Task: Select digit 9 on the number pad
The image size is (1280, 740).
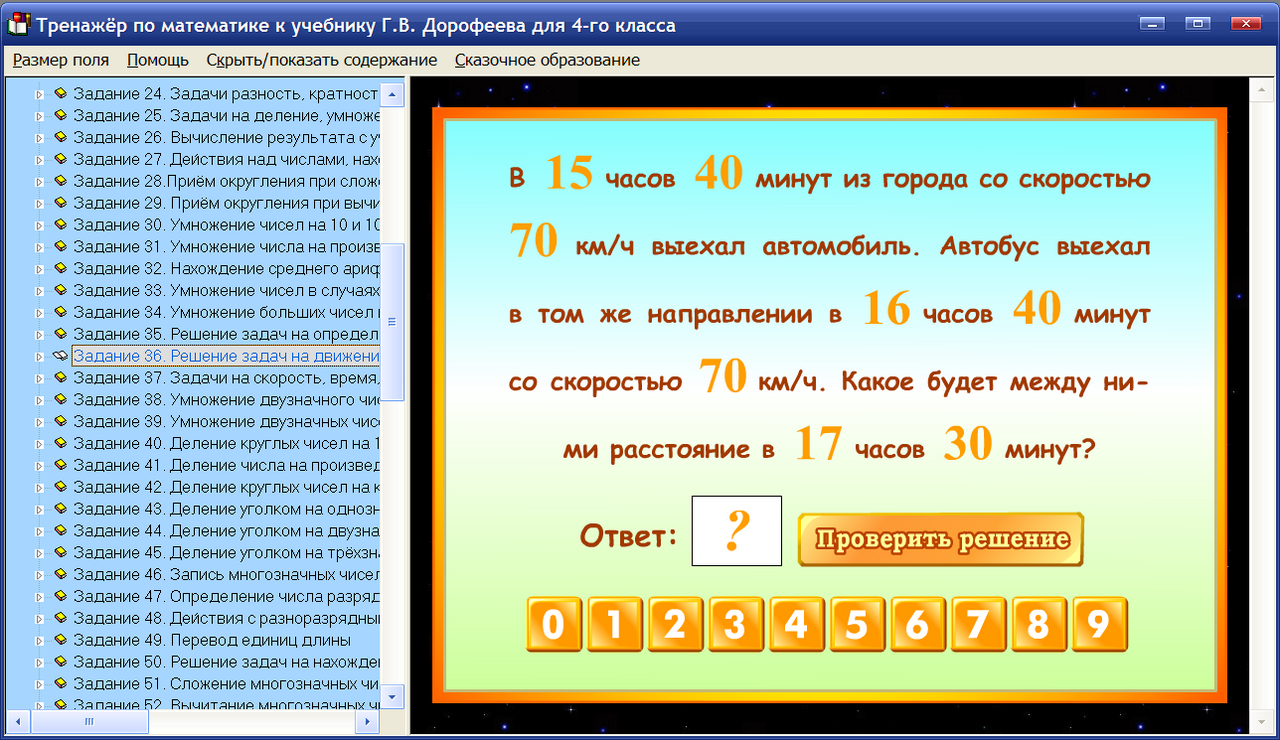Action: pyautogui.click(x=1100, y=623)
